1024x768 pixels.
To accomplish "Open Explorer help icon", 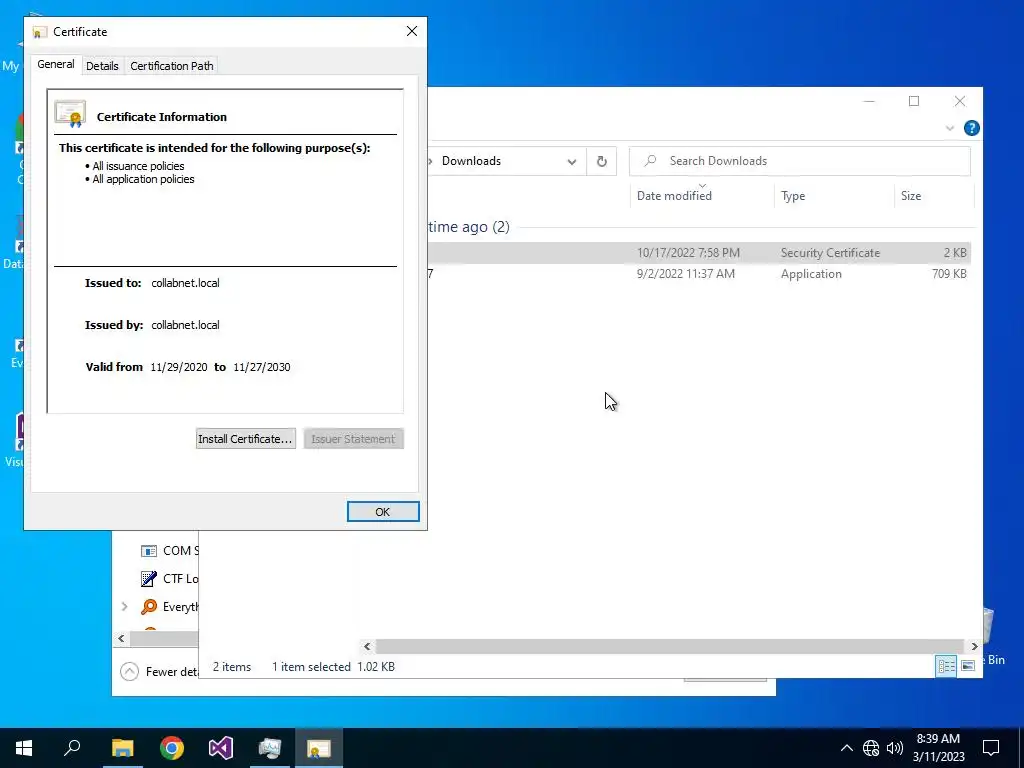I will pyautogui.click(x=971, y=128).
